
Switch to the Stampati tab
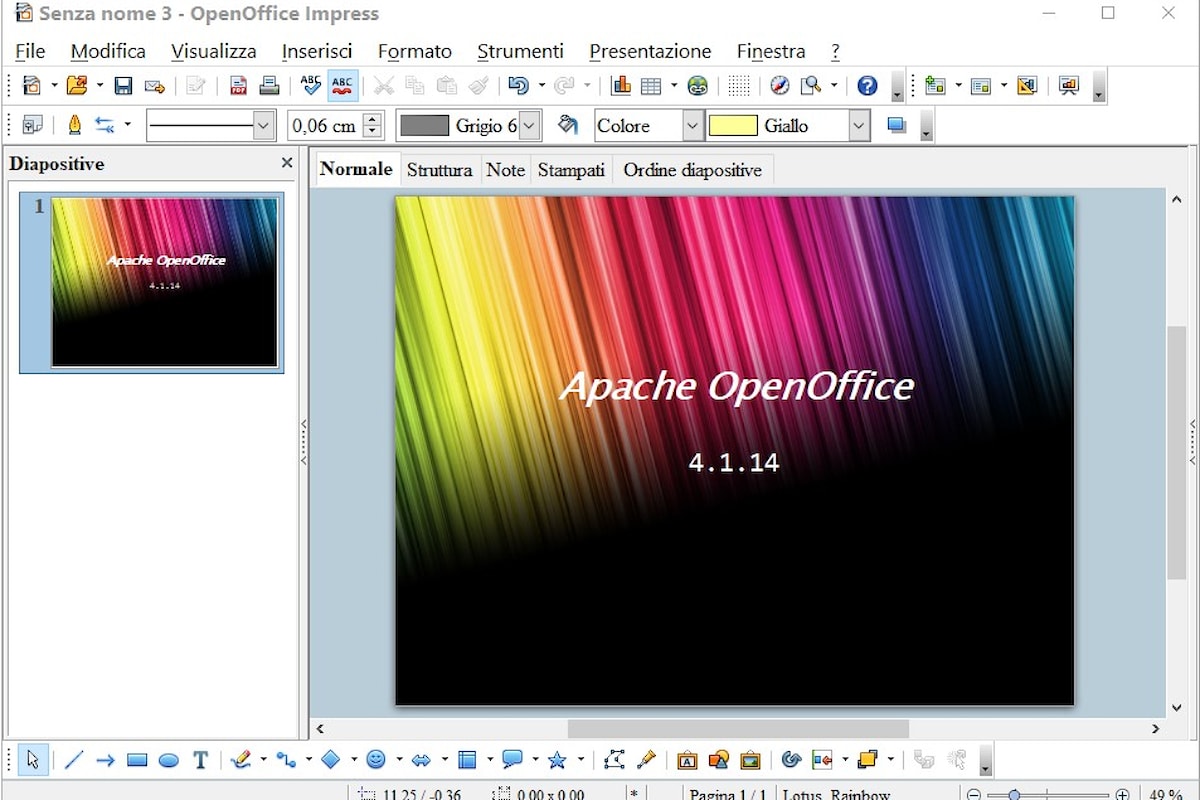(571, 170)
